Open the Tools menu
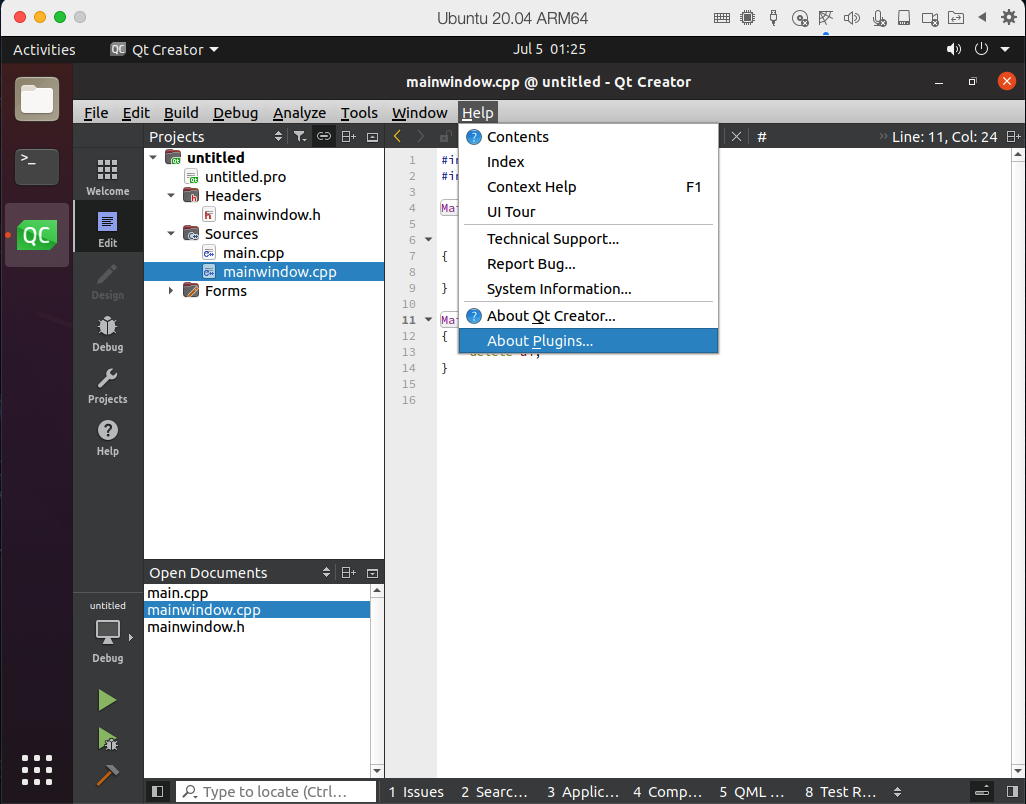1026x804 pixels. pos(359,113)
